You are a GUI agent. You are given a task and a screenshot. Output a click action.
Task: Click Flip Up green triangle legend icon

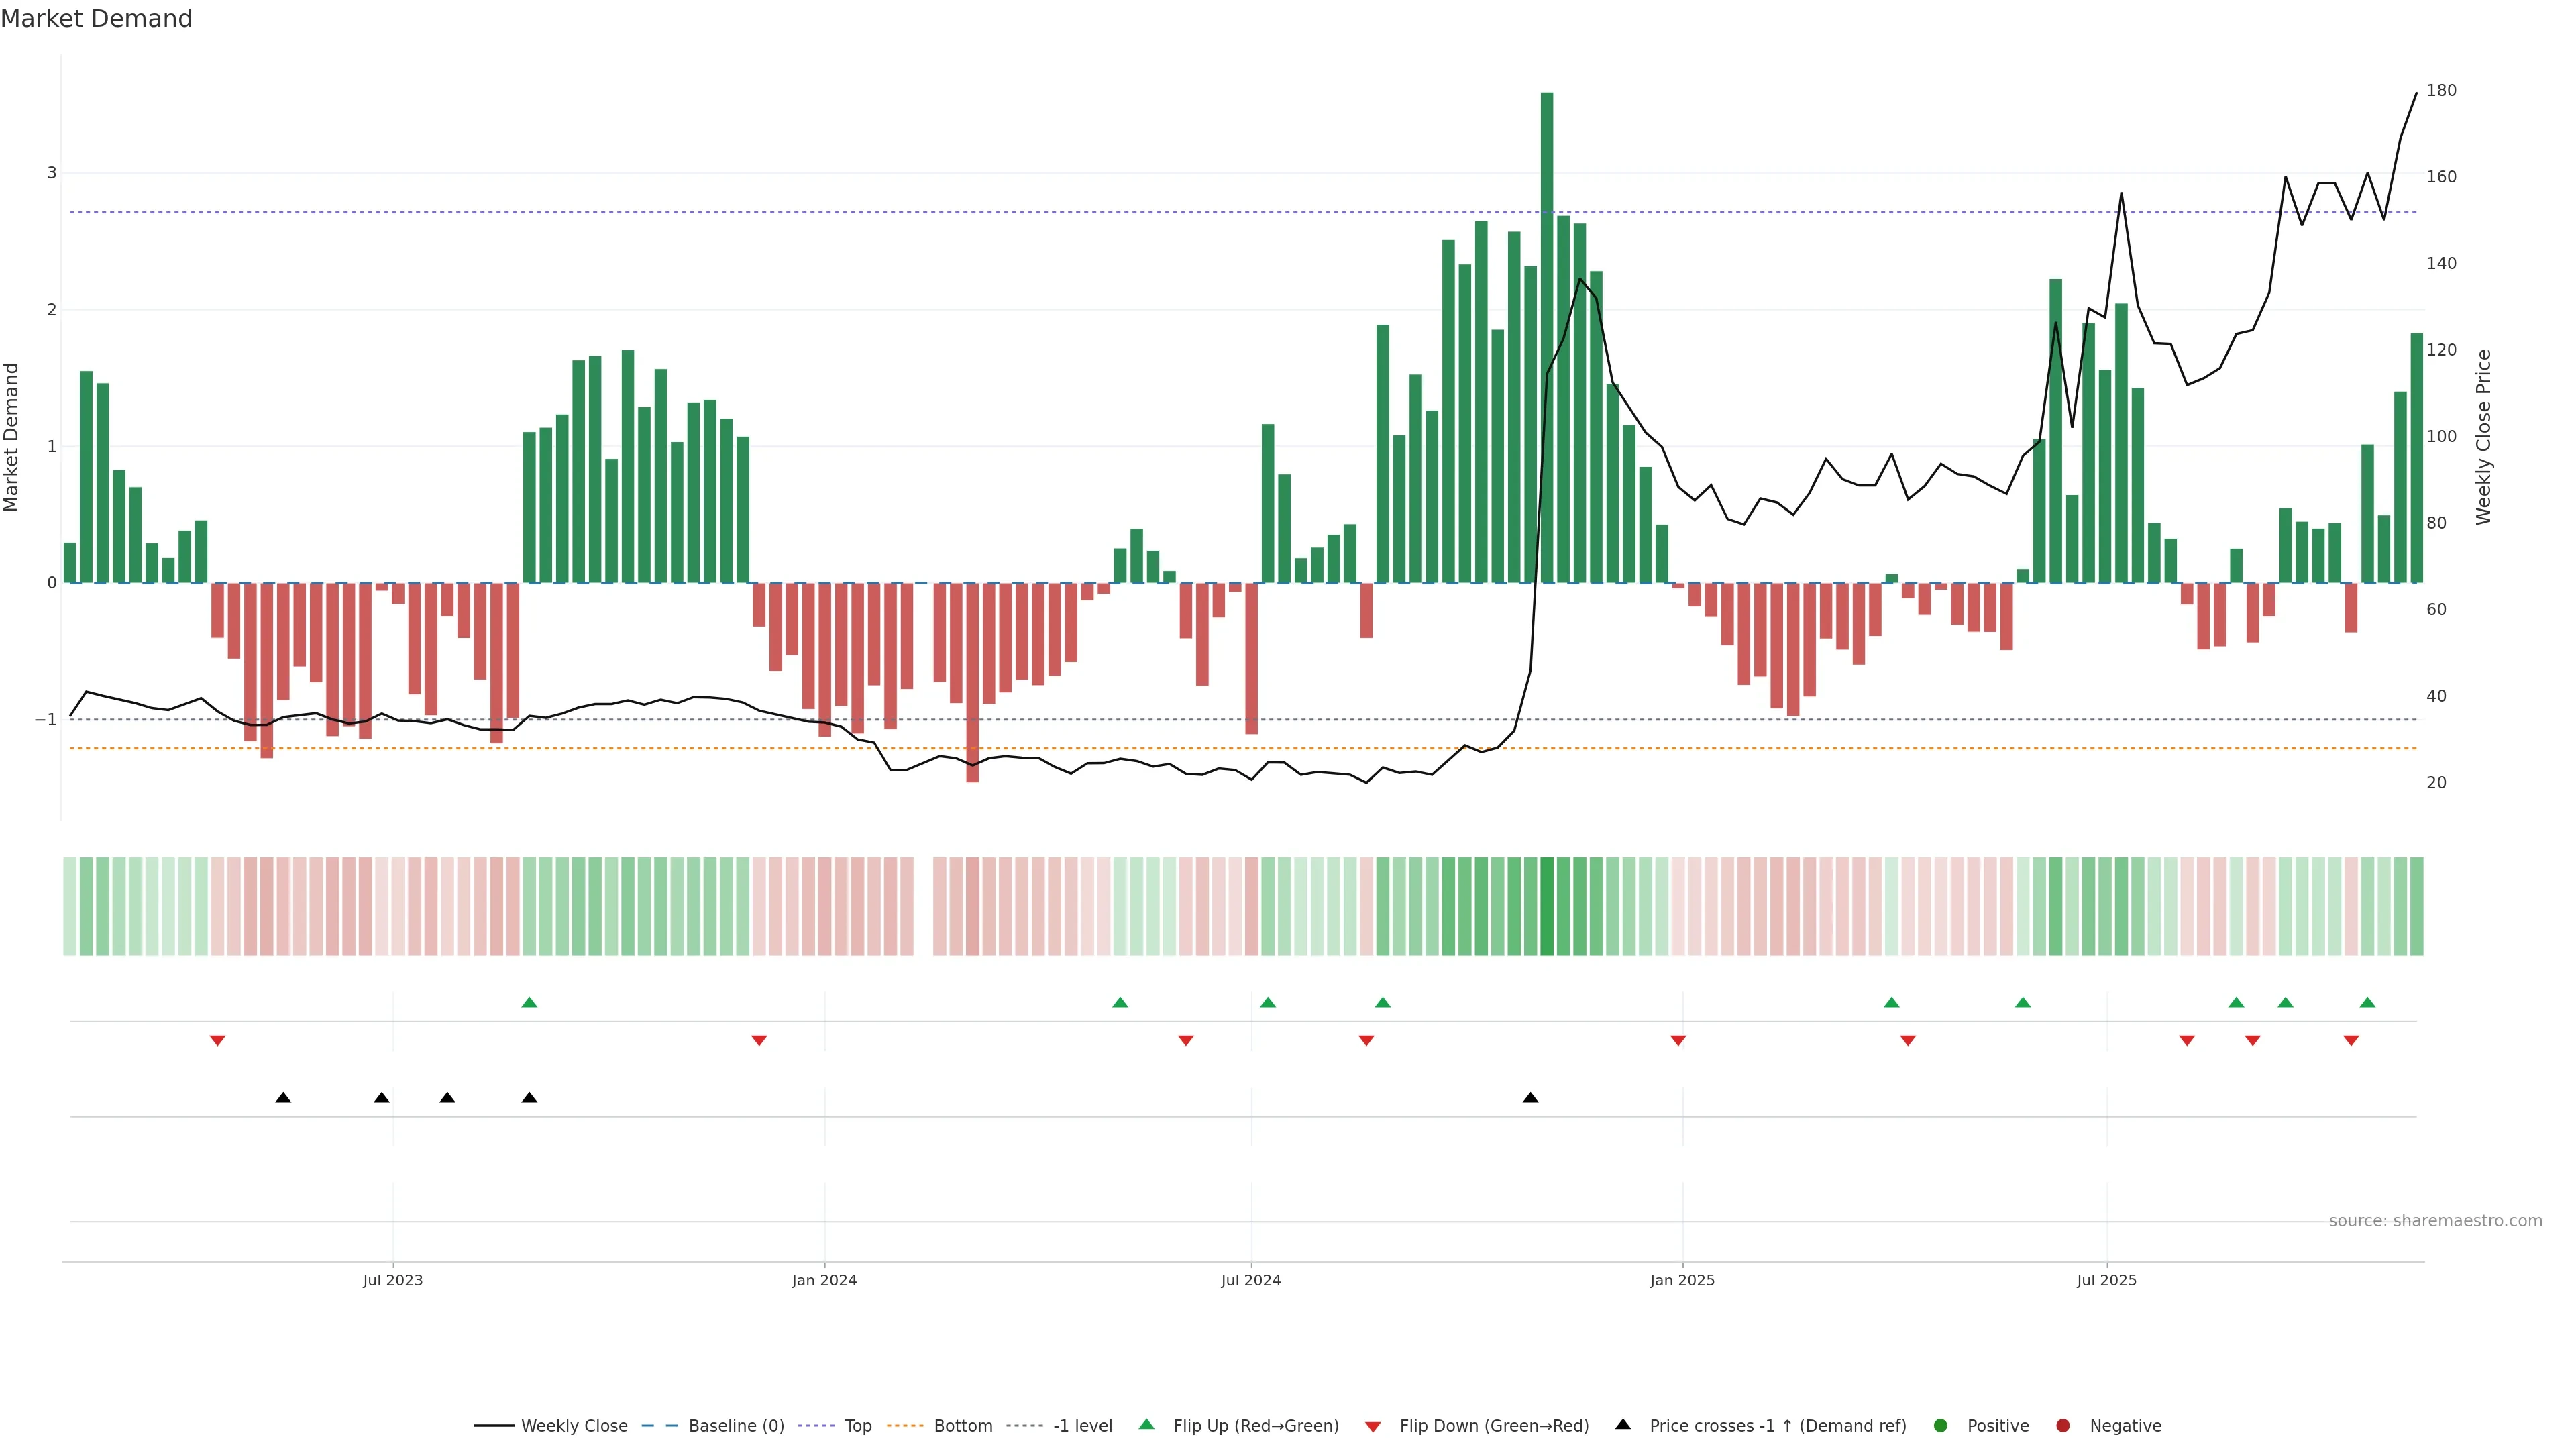coord(1147,1425)
